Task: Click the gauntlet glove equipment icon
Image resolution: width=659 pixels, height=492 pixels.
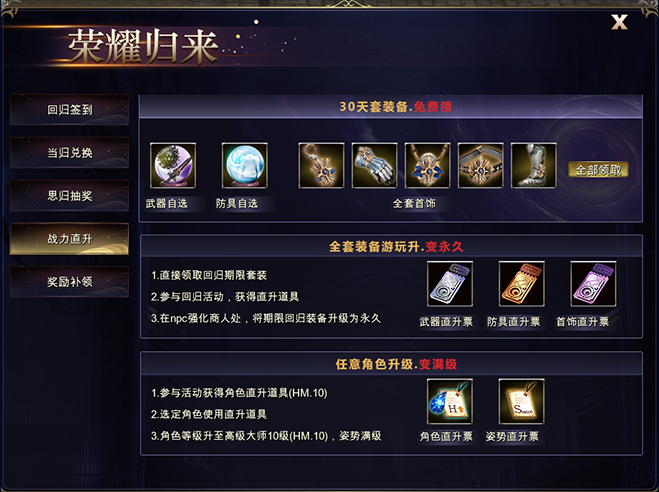Action: point(374,165)
